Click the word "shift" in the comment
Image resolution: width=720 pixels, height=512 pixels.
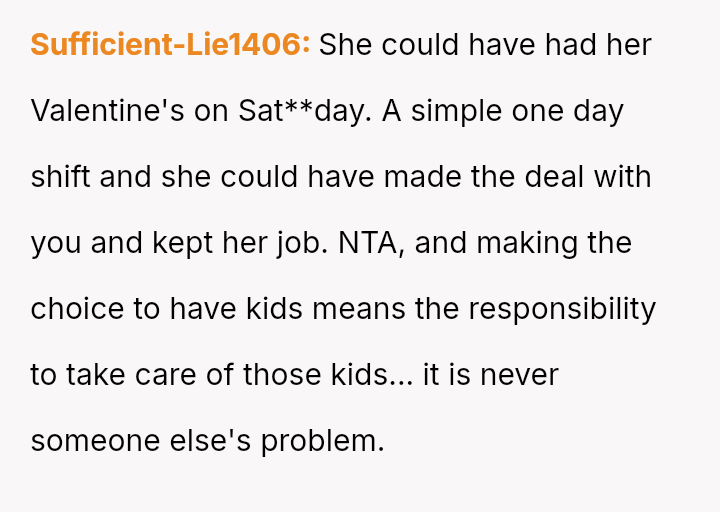tap(60, 177)
